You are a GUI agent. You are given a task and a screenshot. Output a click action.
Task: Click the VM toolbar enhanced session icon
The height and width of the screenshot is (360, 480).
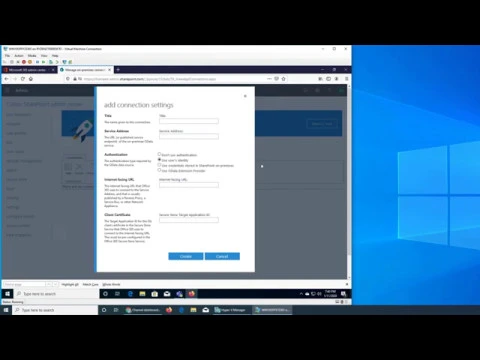pyautogui.click(x=65, y=62)
